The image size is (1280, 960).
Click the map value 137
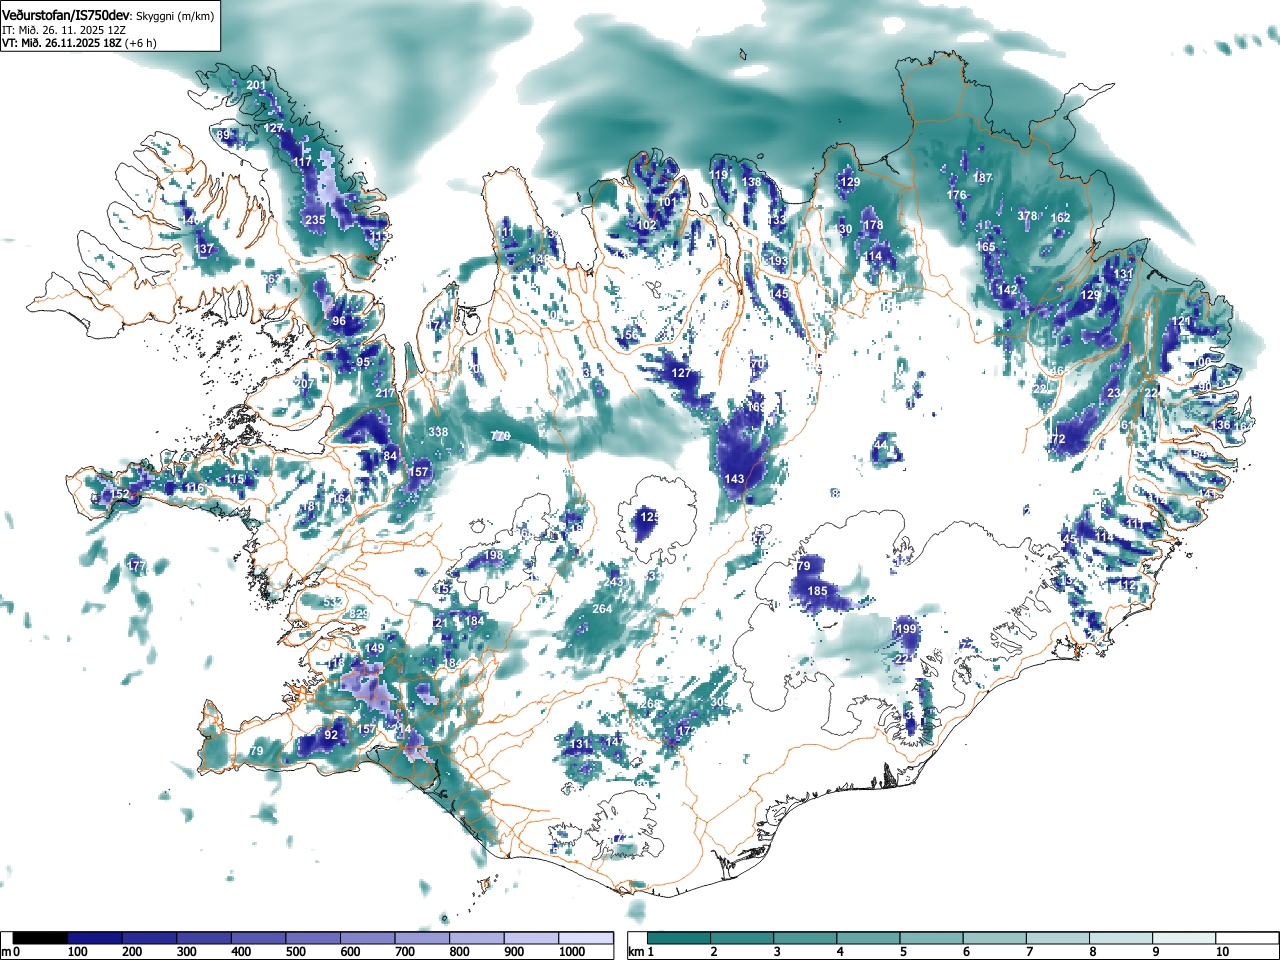[204, 249]
